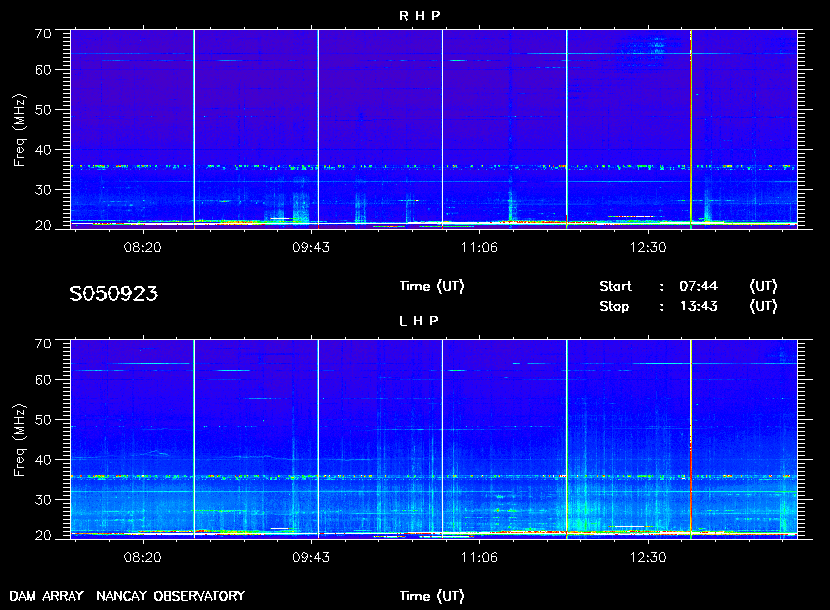This screenshot has height=610, width=830.
Task: Click the 11:06 time label under the RHP plot
Action: click(479, 247)
